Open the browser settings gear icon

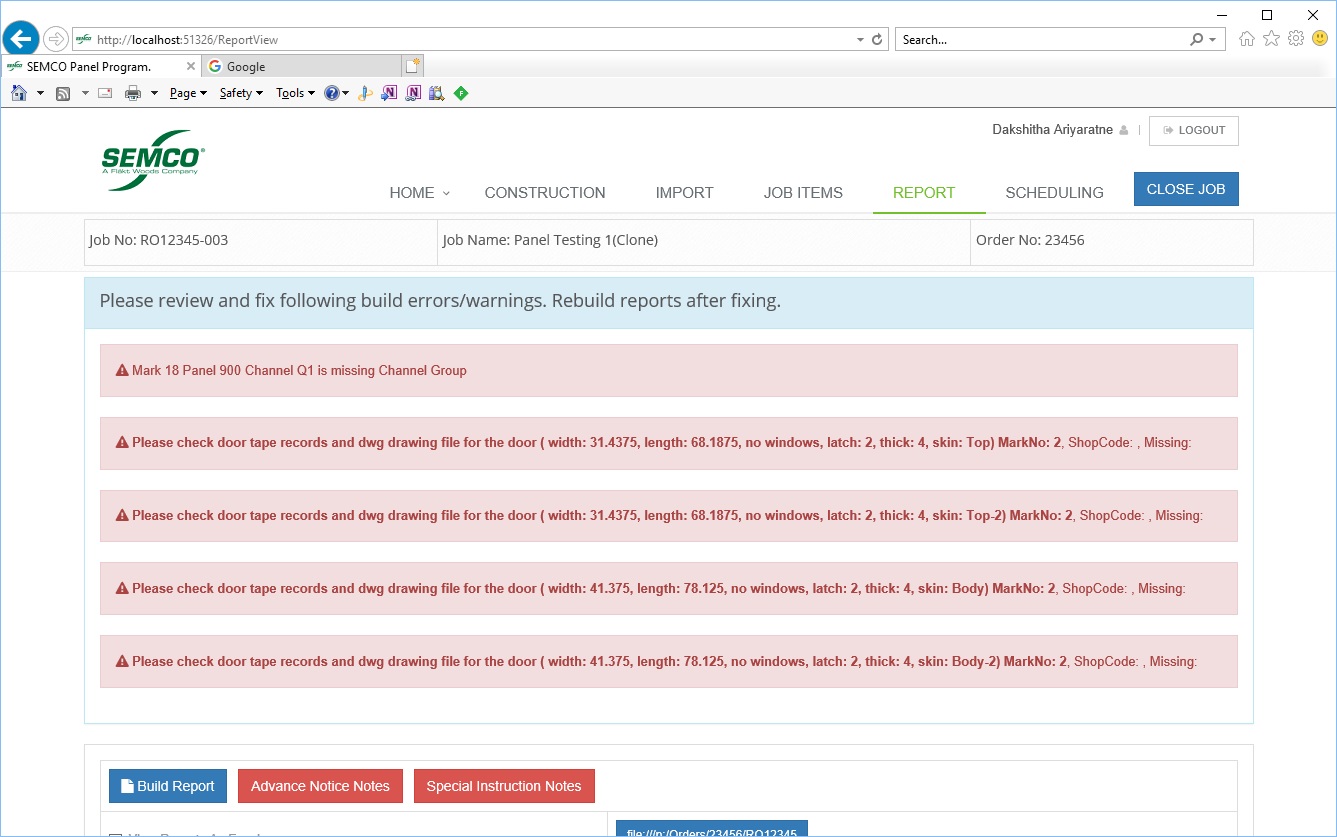1295,39
